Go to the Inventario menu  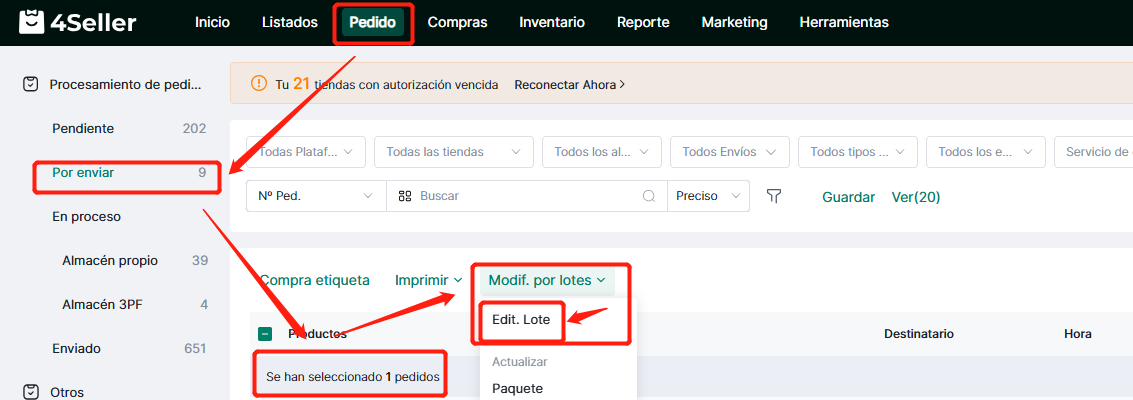click(552, 22)
